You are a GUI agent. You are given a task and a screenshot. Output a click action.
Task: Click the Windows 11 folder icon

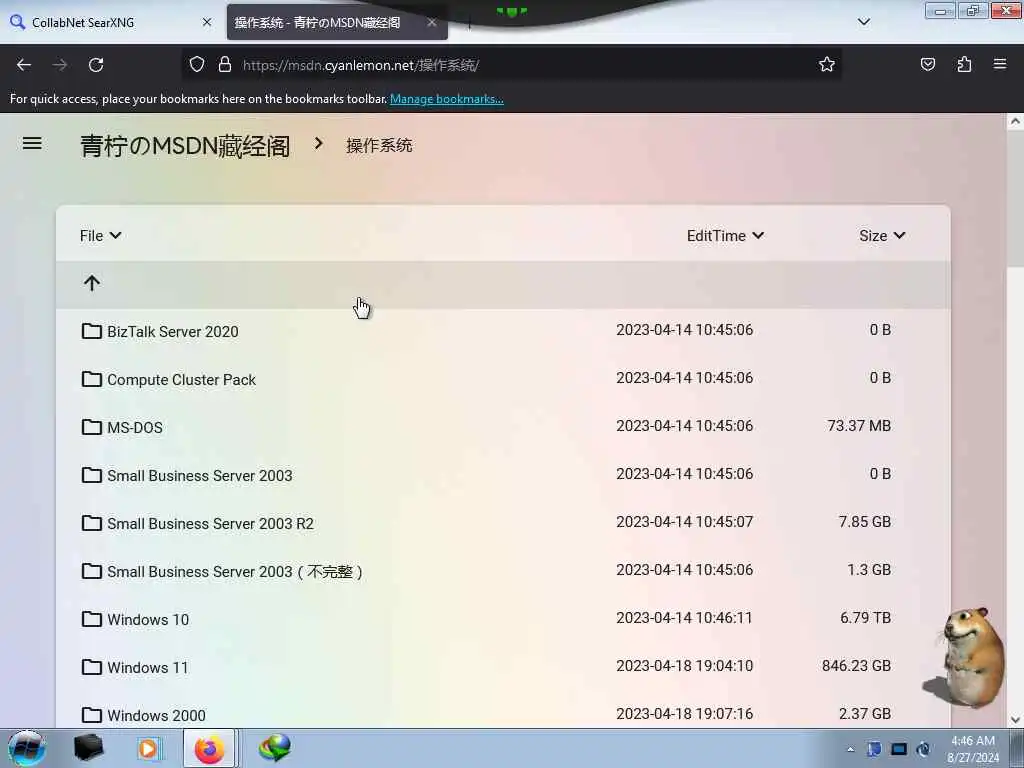[x=91, y=667]
